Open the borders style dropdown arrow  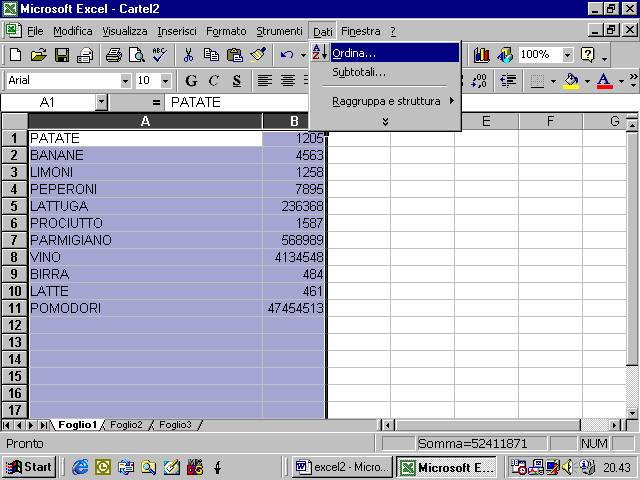tap(553, 81)
